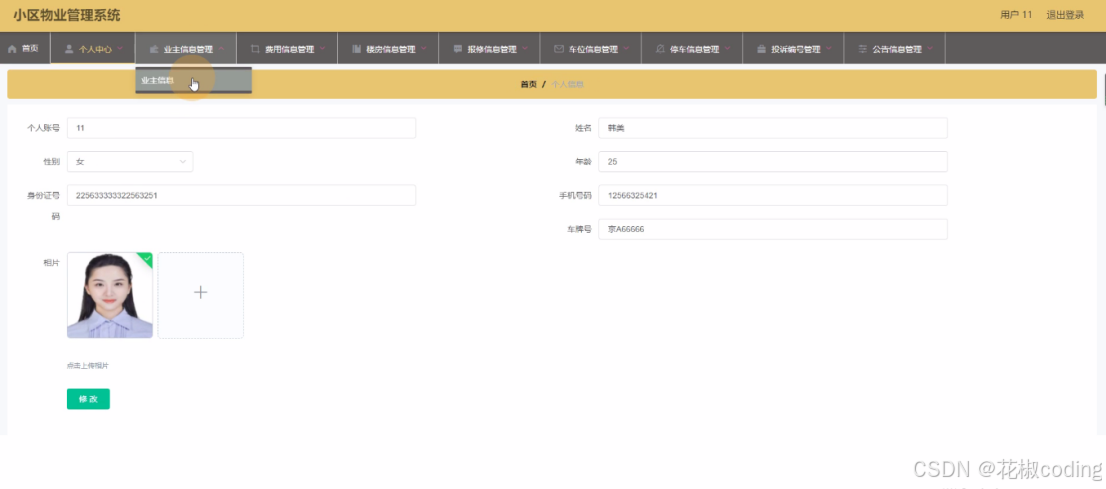Image resolution: width=1106 pixels, height=489 pixels.
Task: Open the 车位信息管理 menu label
Action: pos(593,49)
